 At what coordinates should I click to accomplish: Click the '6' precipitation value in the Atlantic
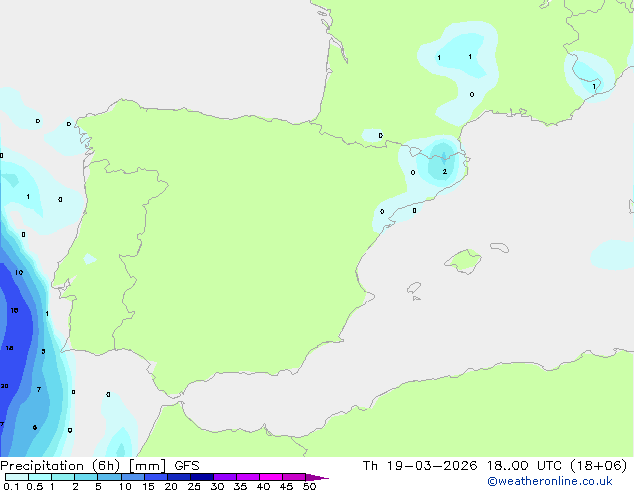pyautogui.click(x=35, y=427)
